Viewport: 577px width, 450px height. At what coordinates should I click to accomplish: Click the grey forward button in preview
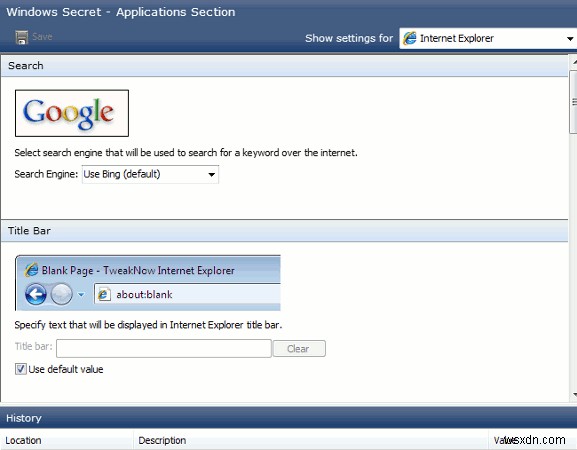pyautogui.click(x=61, y=294)
